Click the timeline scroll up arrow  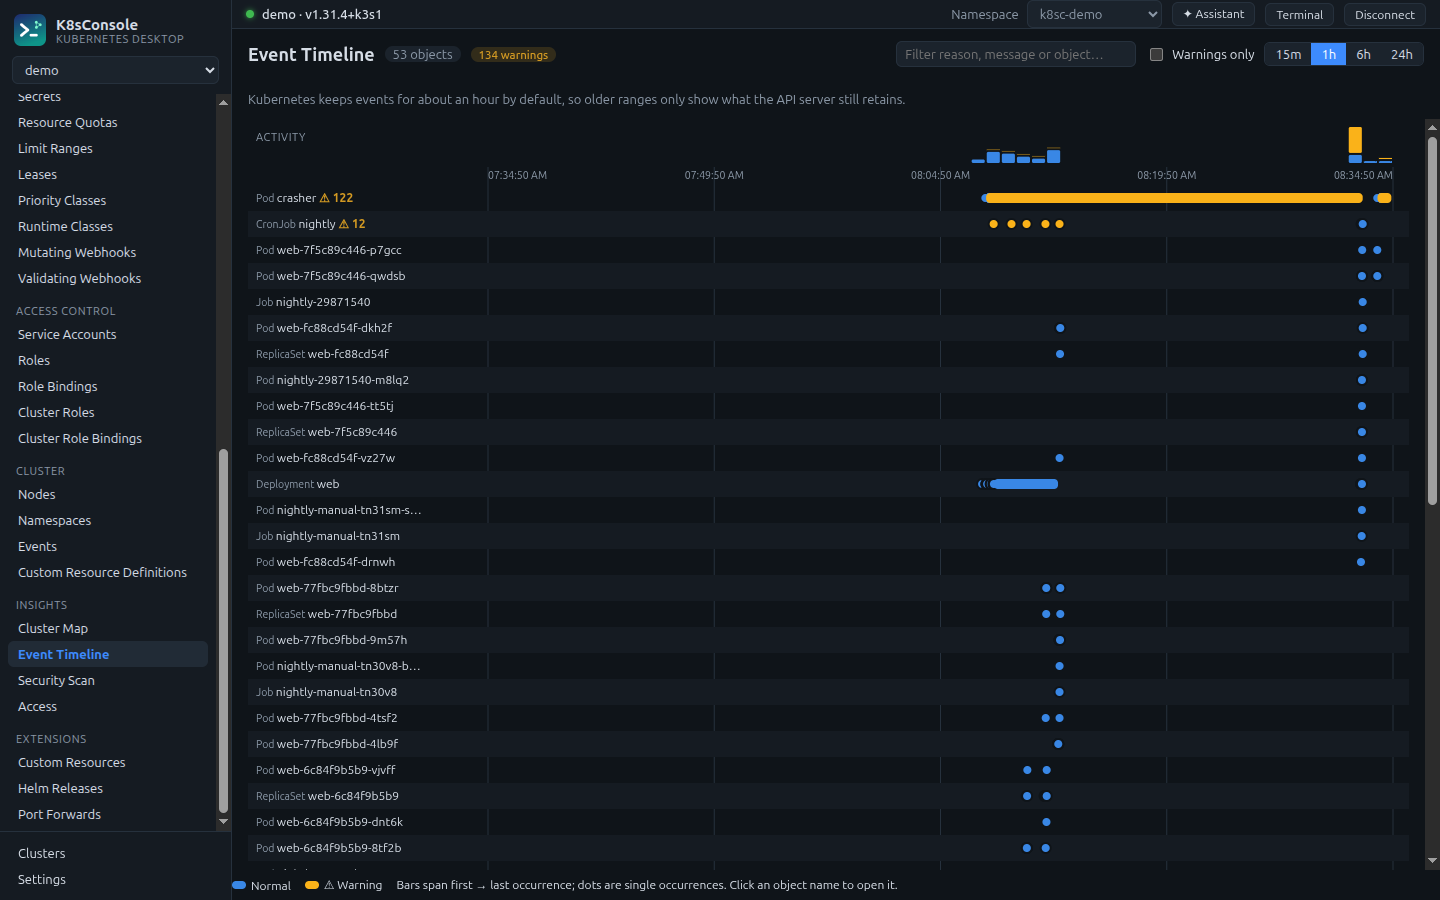1432,127
